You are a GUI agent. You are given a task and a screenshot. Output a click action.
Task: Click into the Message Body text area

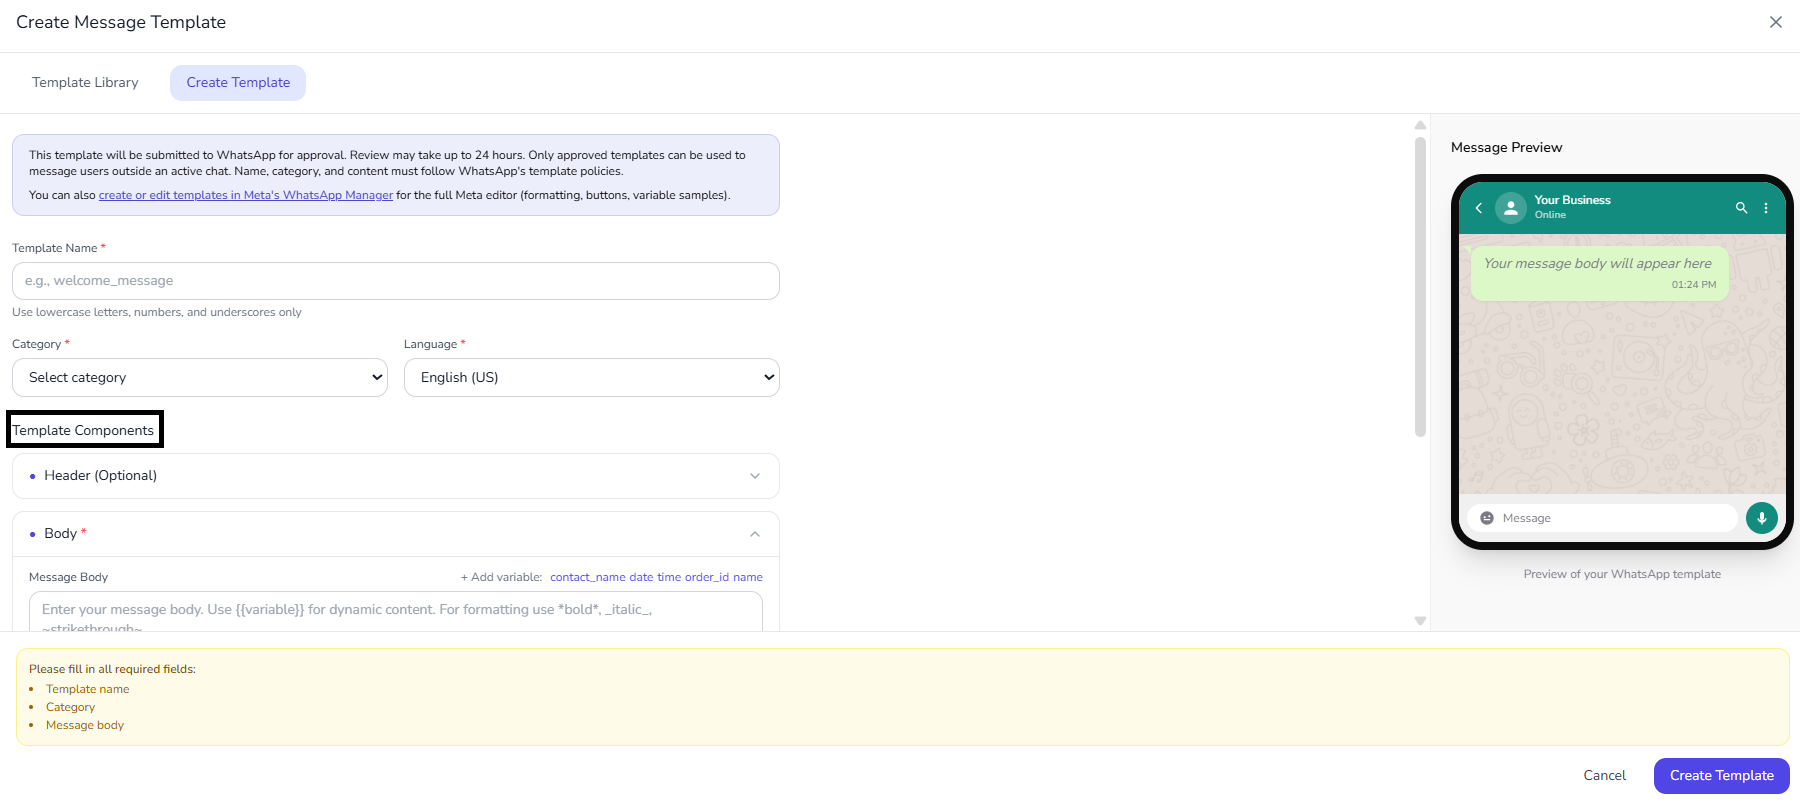(x=396, y=612)
